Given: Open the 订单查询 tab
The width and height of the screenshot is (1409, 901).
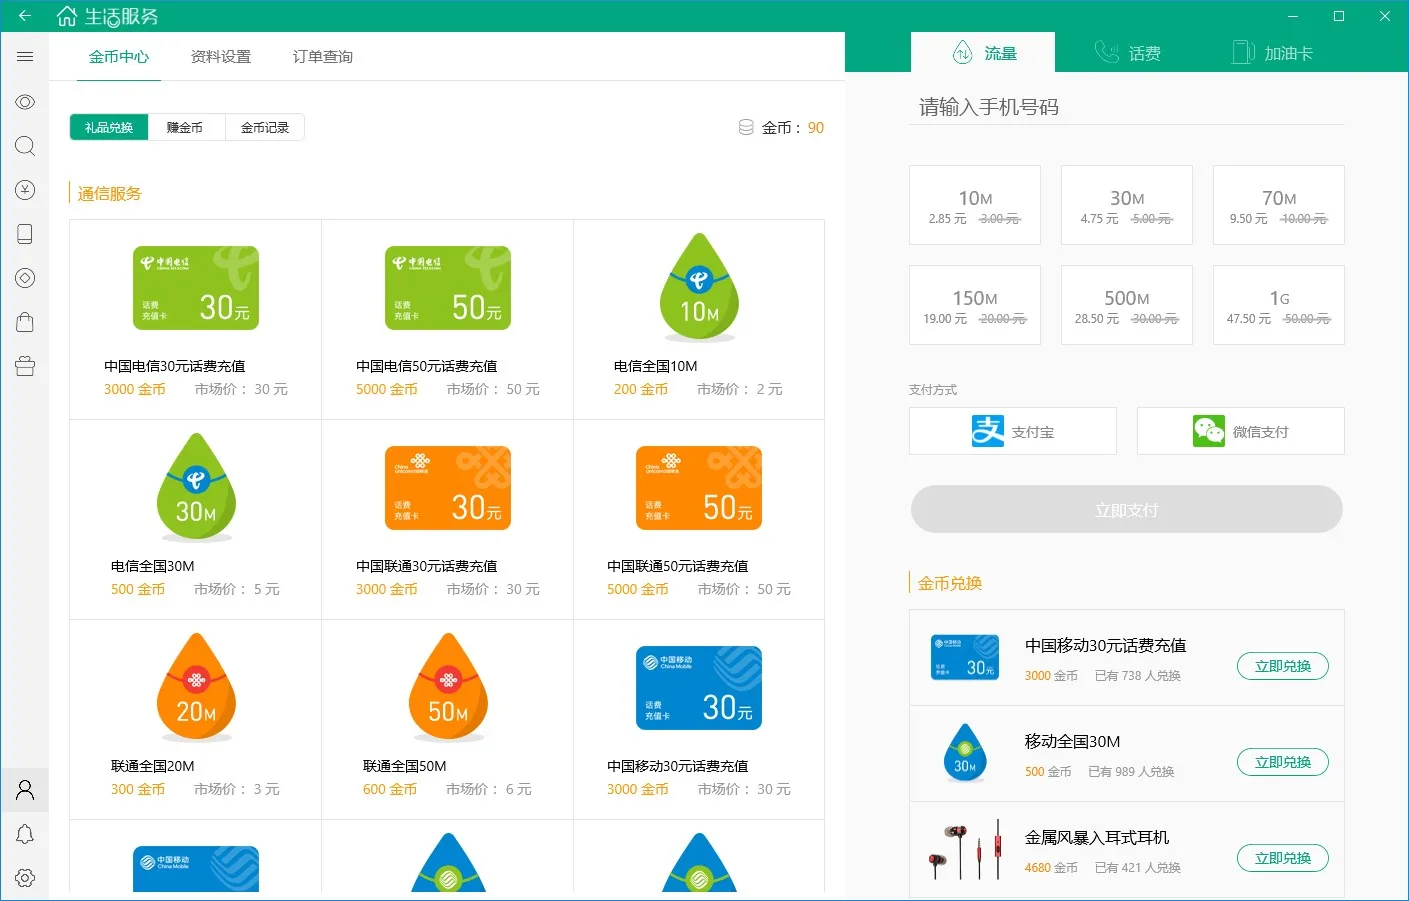Looking at the screenshot, I should tap(323, 57).
